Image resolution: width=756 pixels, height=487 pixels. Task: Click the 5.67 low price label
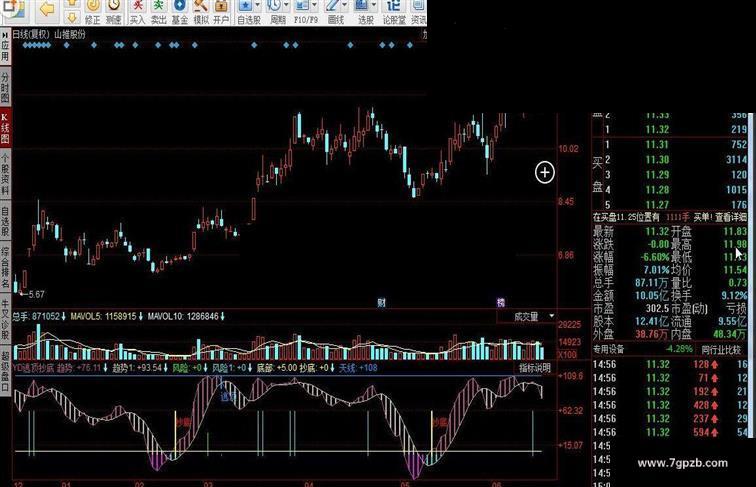point(37,294)
